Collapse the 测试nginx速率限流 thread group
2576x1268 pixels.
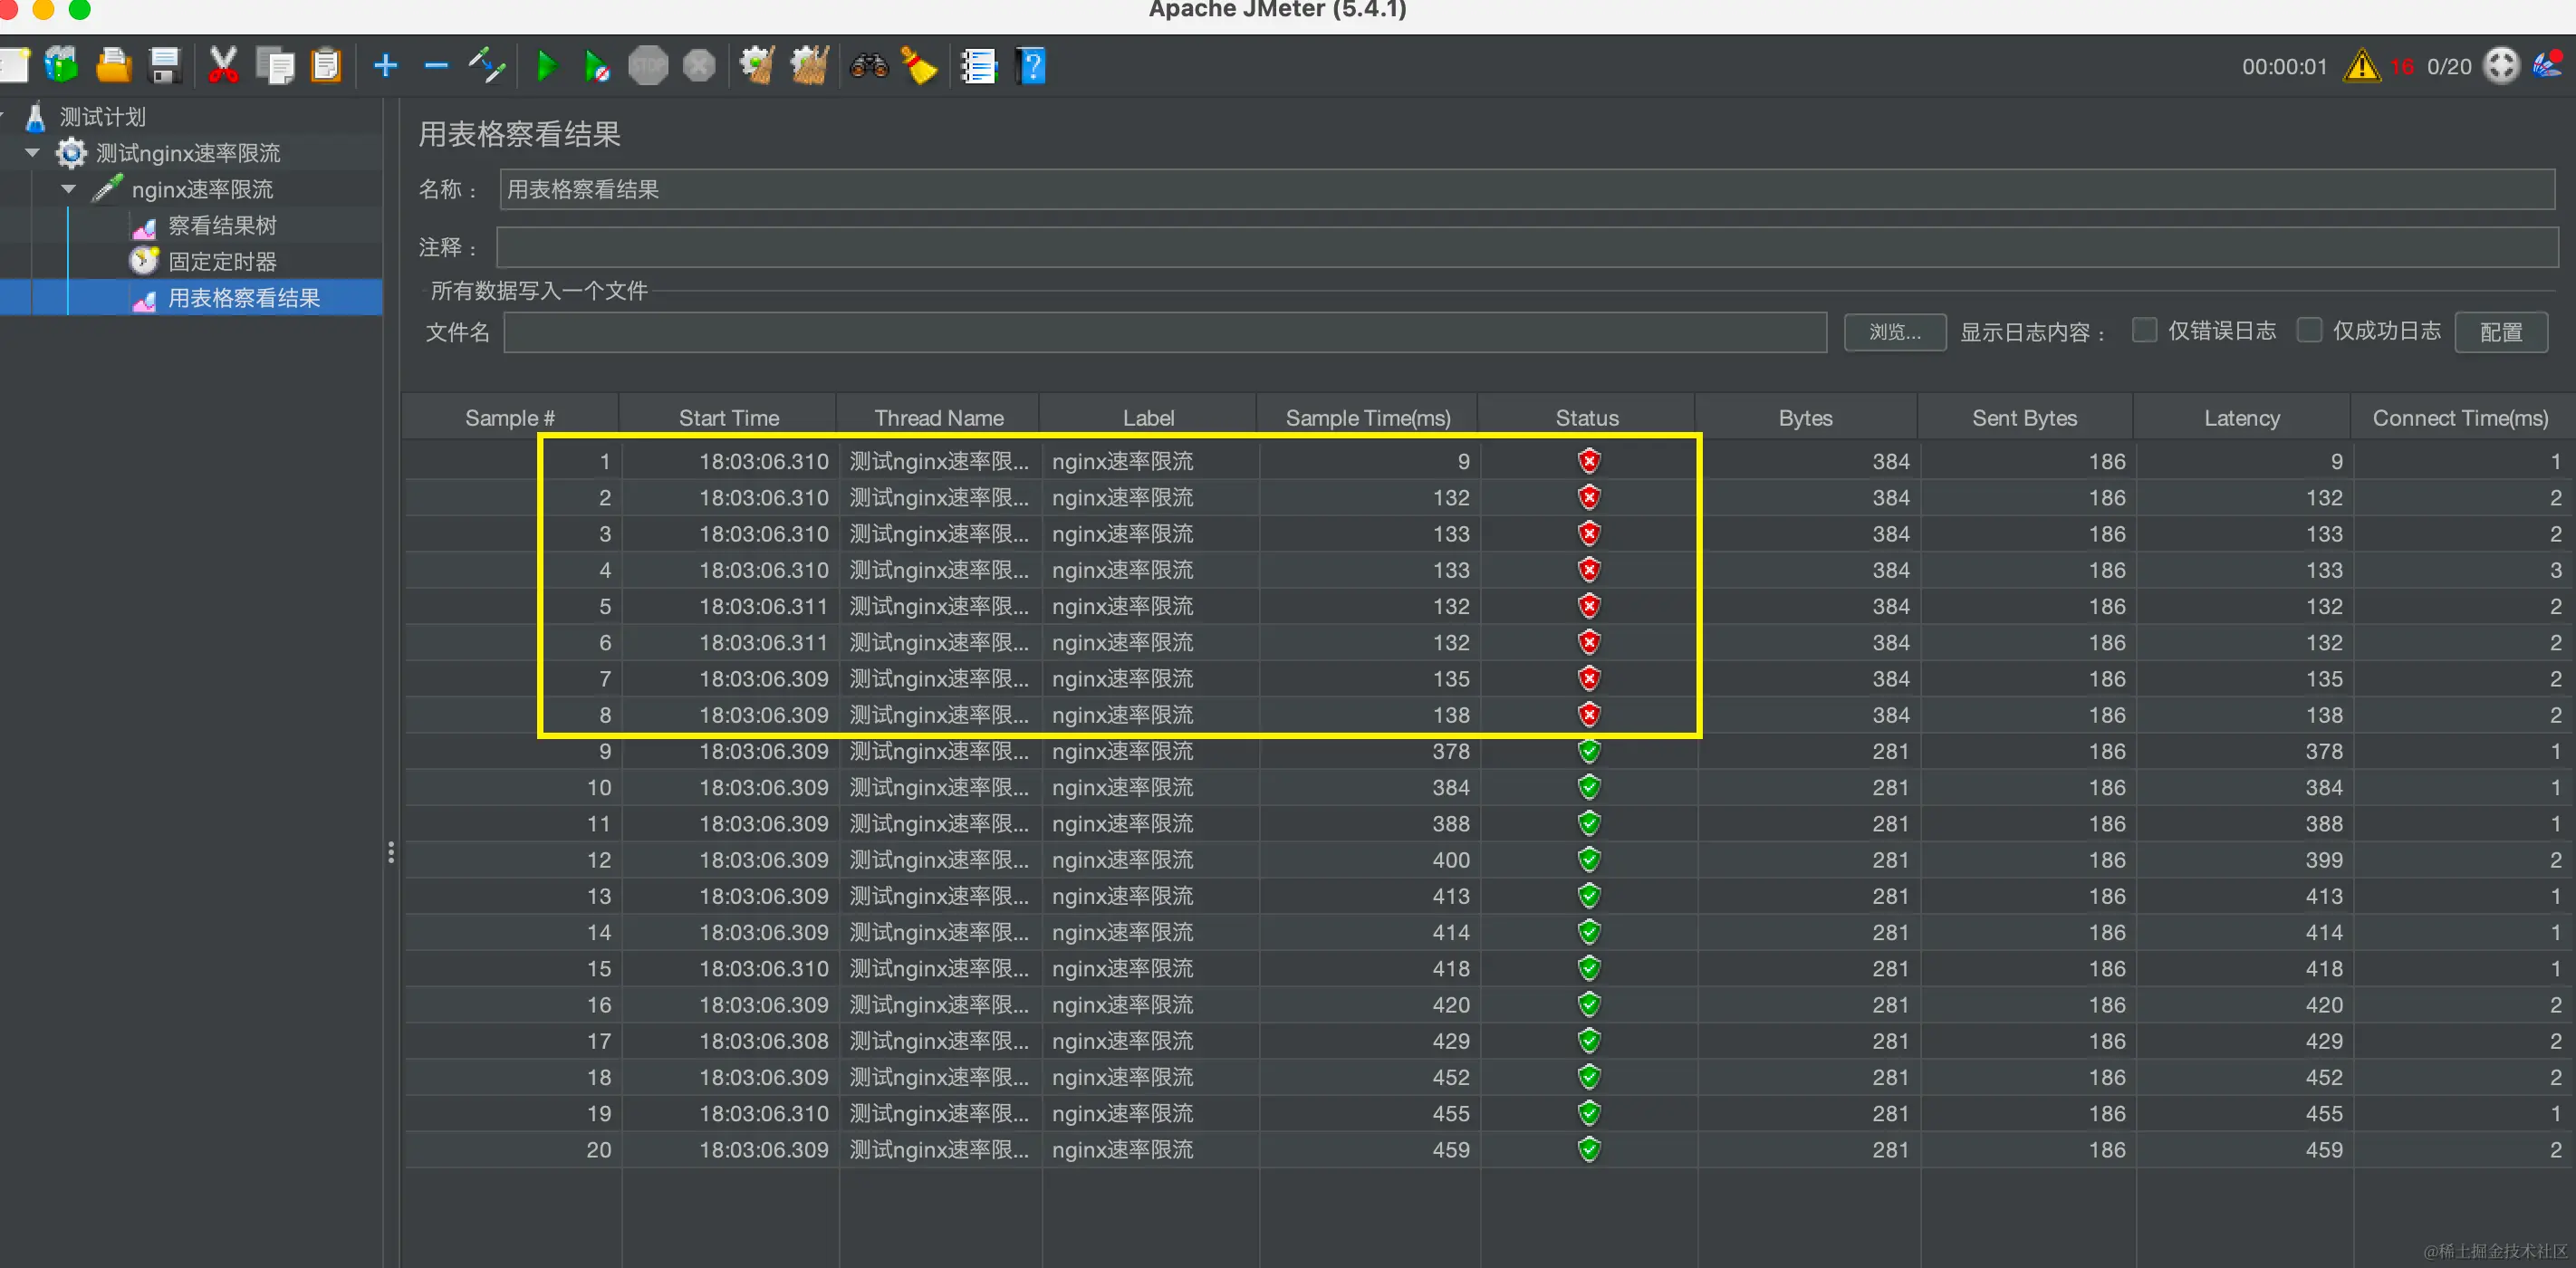pos(32,153)
